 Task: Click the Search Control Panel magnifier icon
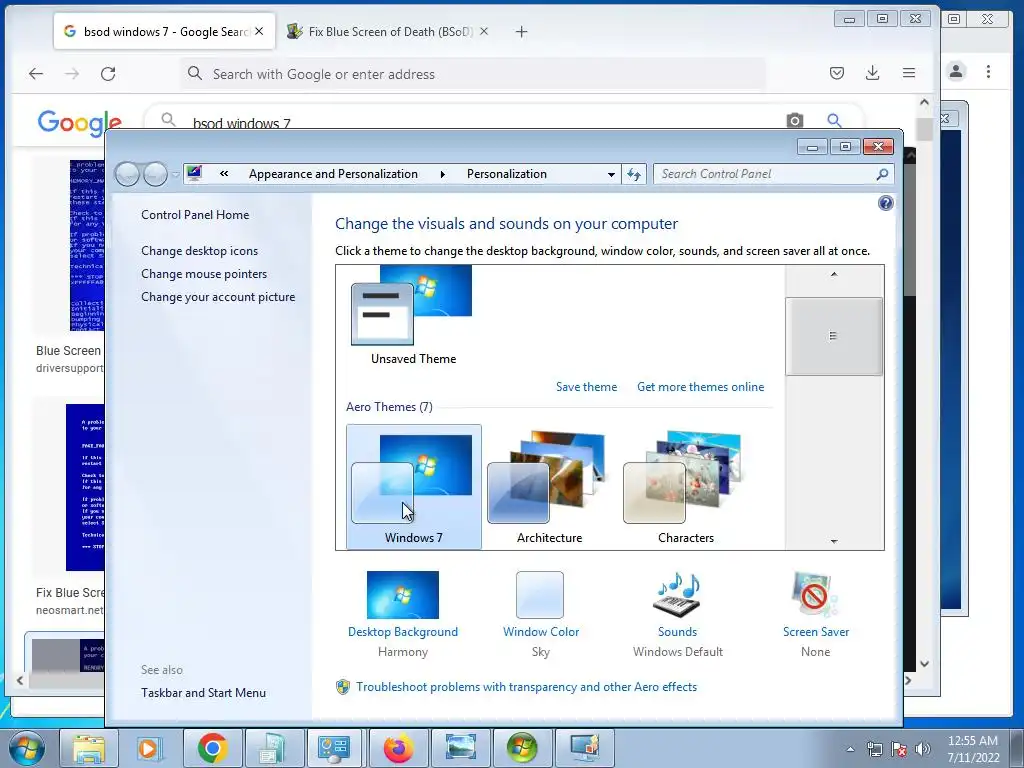pos(882,174)
